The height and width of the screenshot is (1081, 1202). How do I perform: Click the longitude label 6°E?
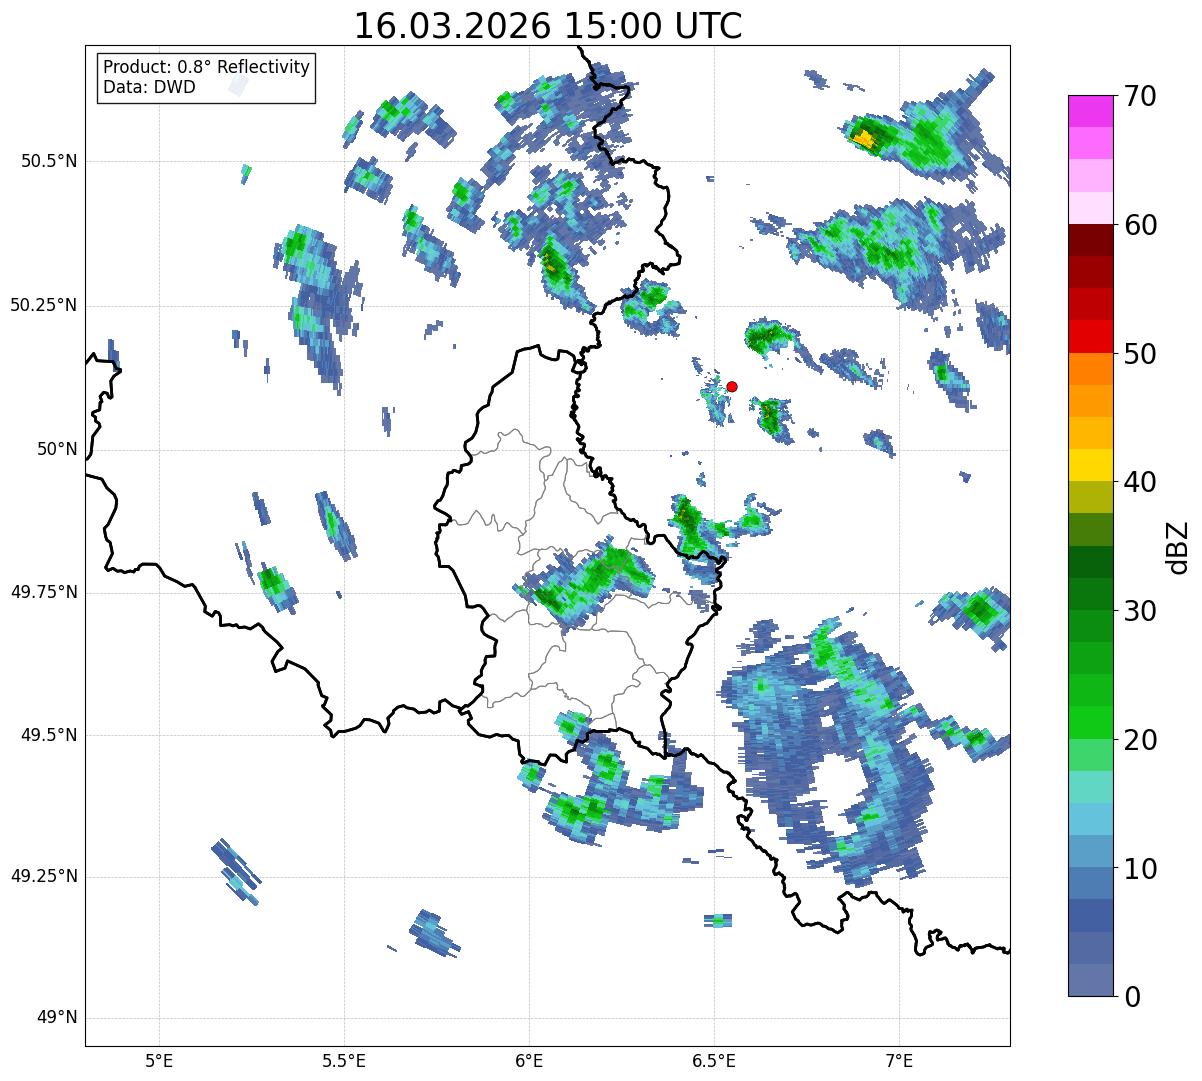(529, 1060)
